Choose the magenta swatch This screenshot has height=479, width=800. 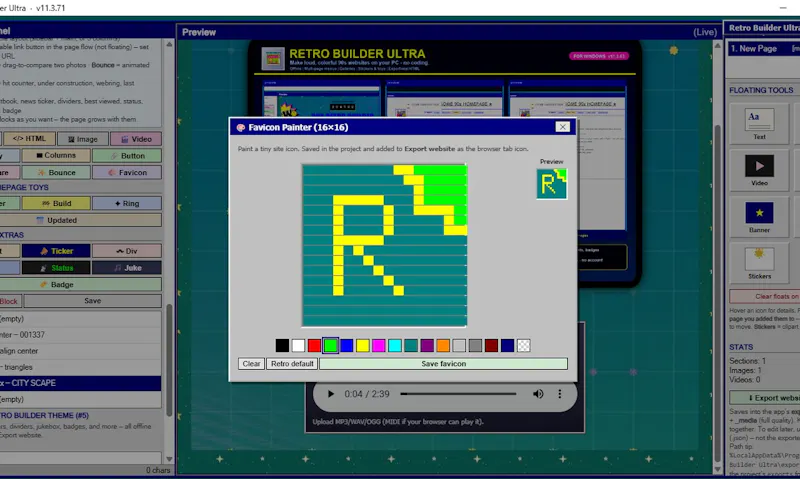pos(379,345)
